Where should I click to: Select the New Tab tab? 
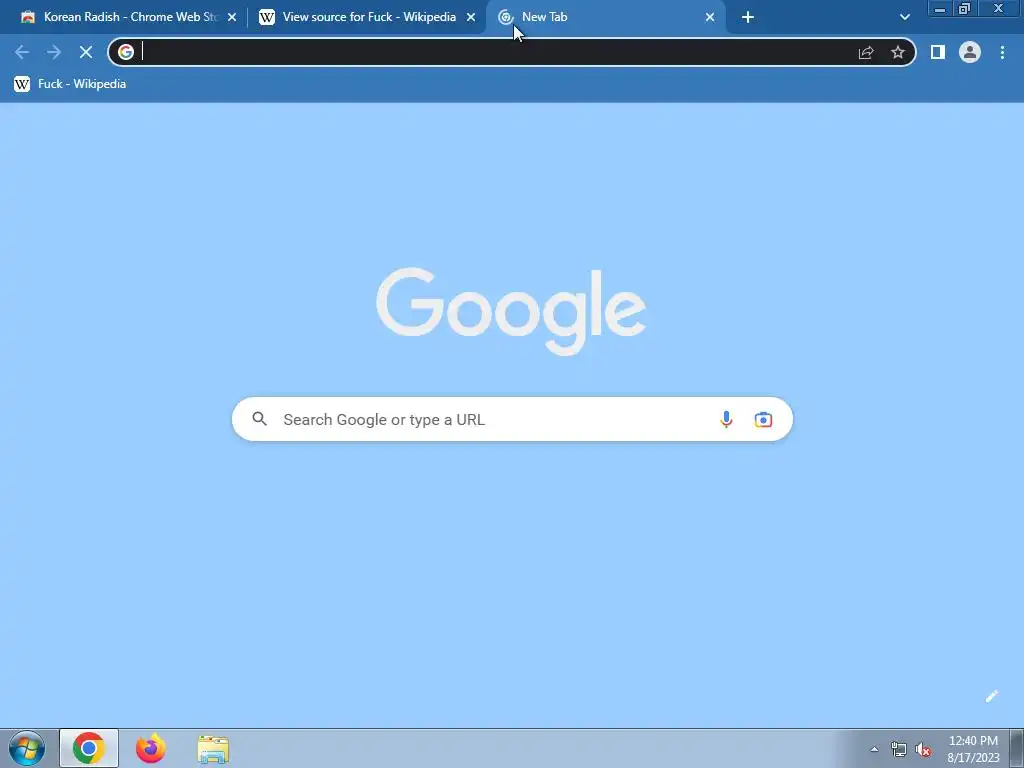[x=606, y=17]
